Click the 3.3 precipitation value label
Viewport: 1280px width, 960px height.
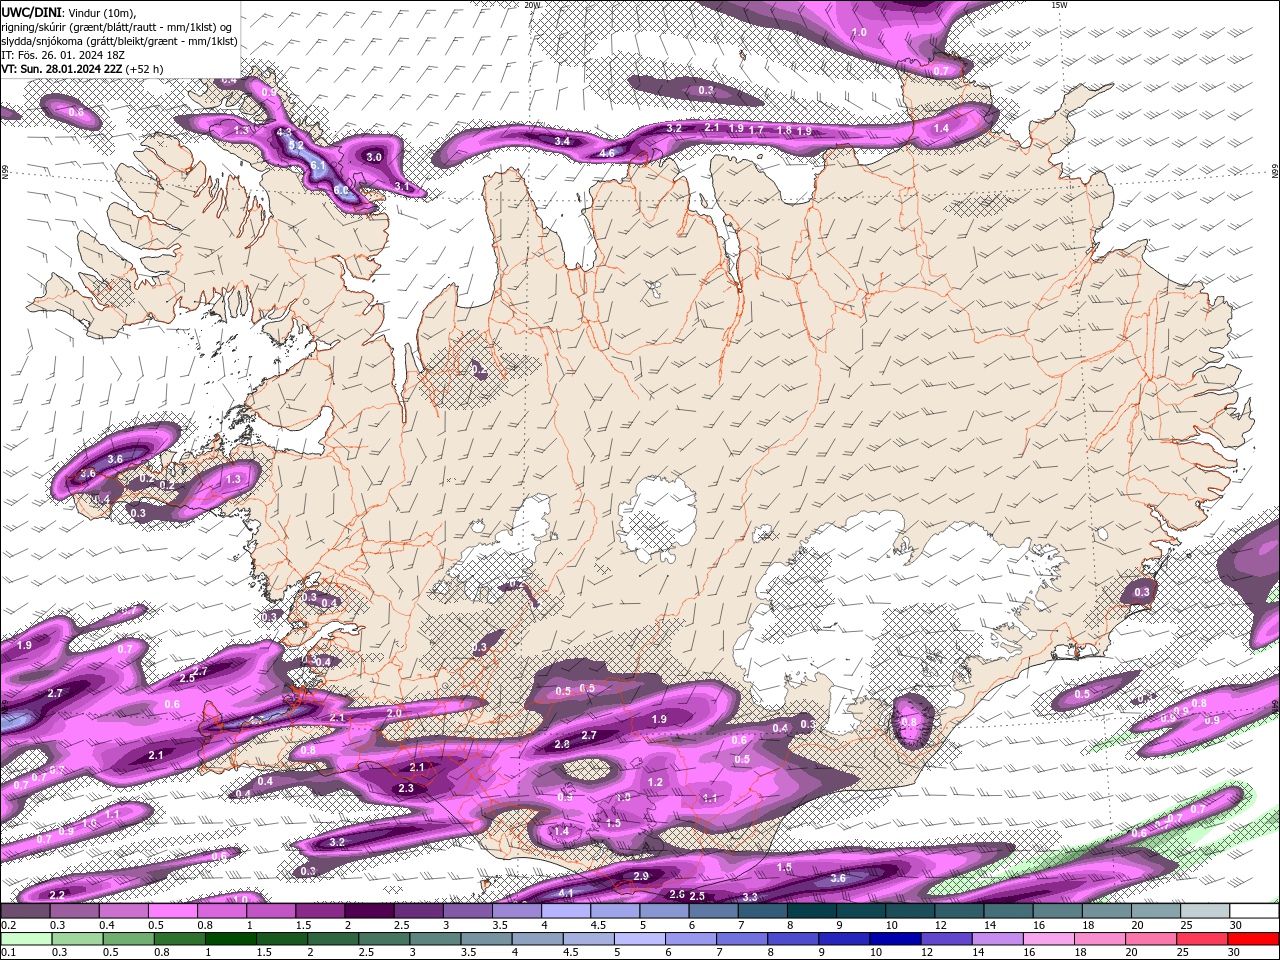[x=750, y=897]
